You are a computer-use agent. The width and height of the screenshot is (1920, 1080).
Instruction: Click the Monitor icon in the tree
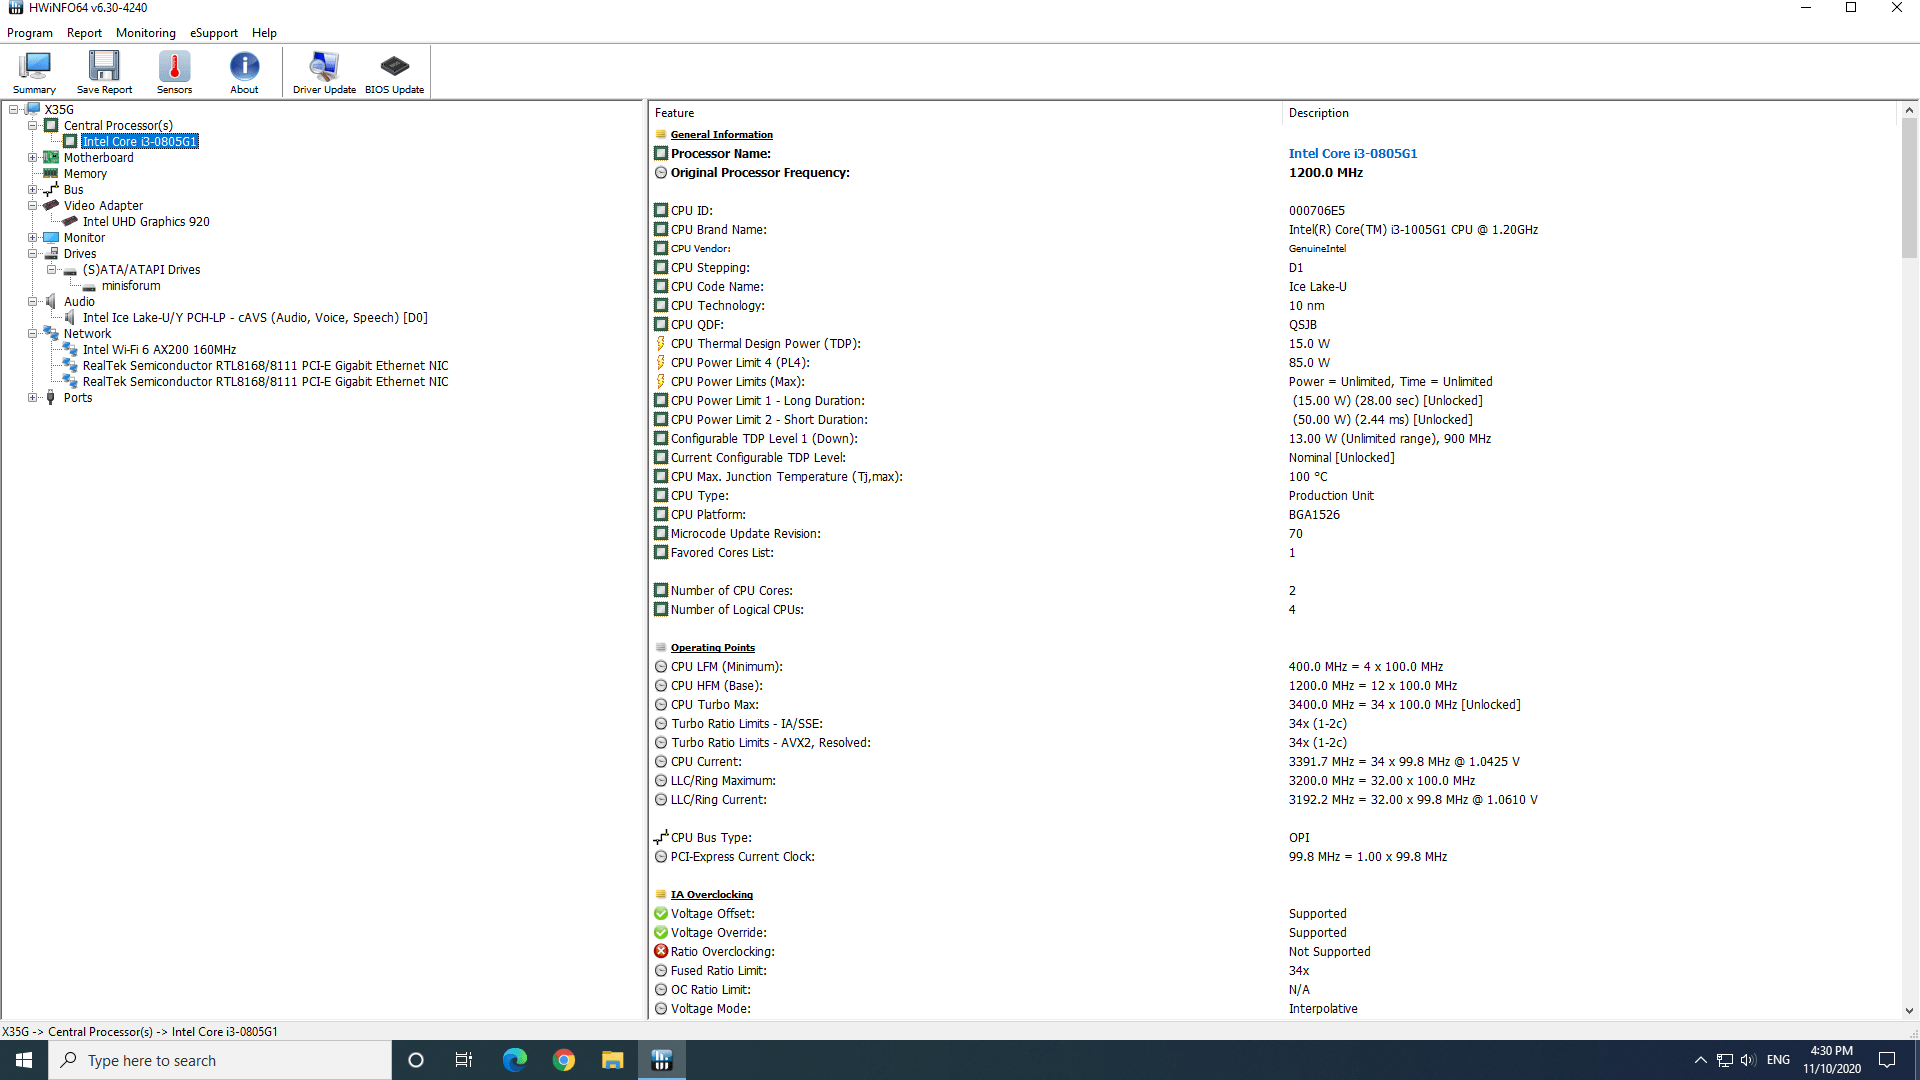(51, 238)
